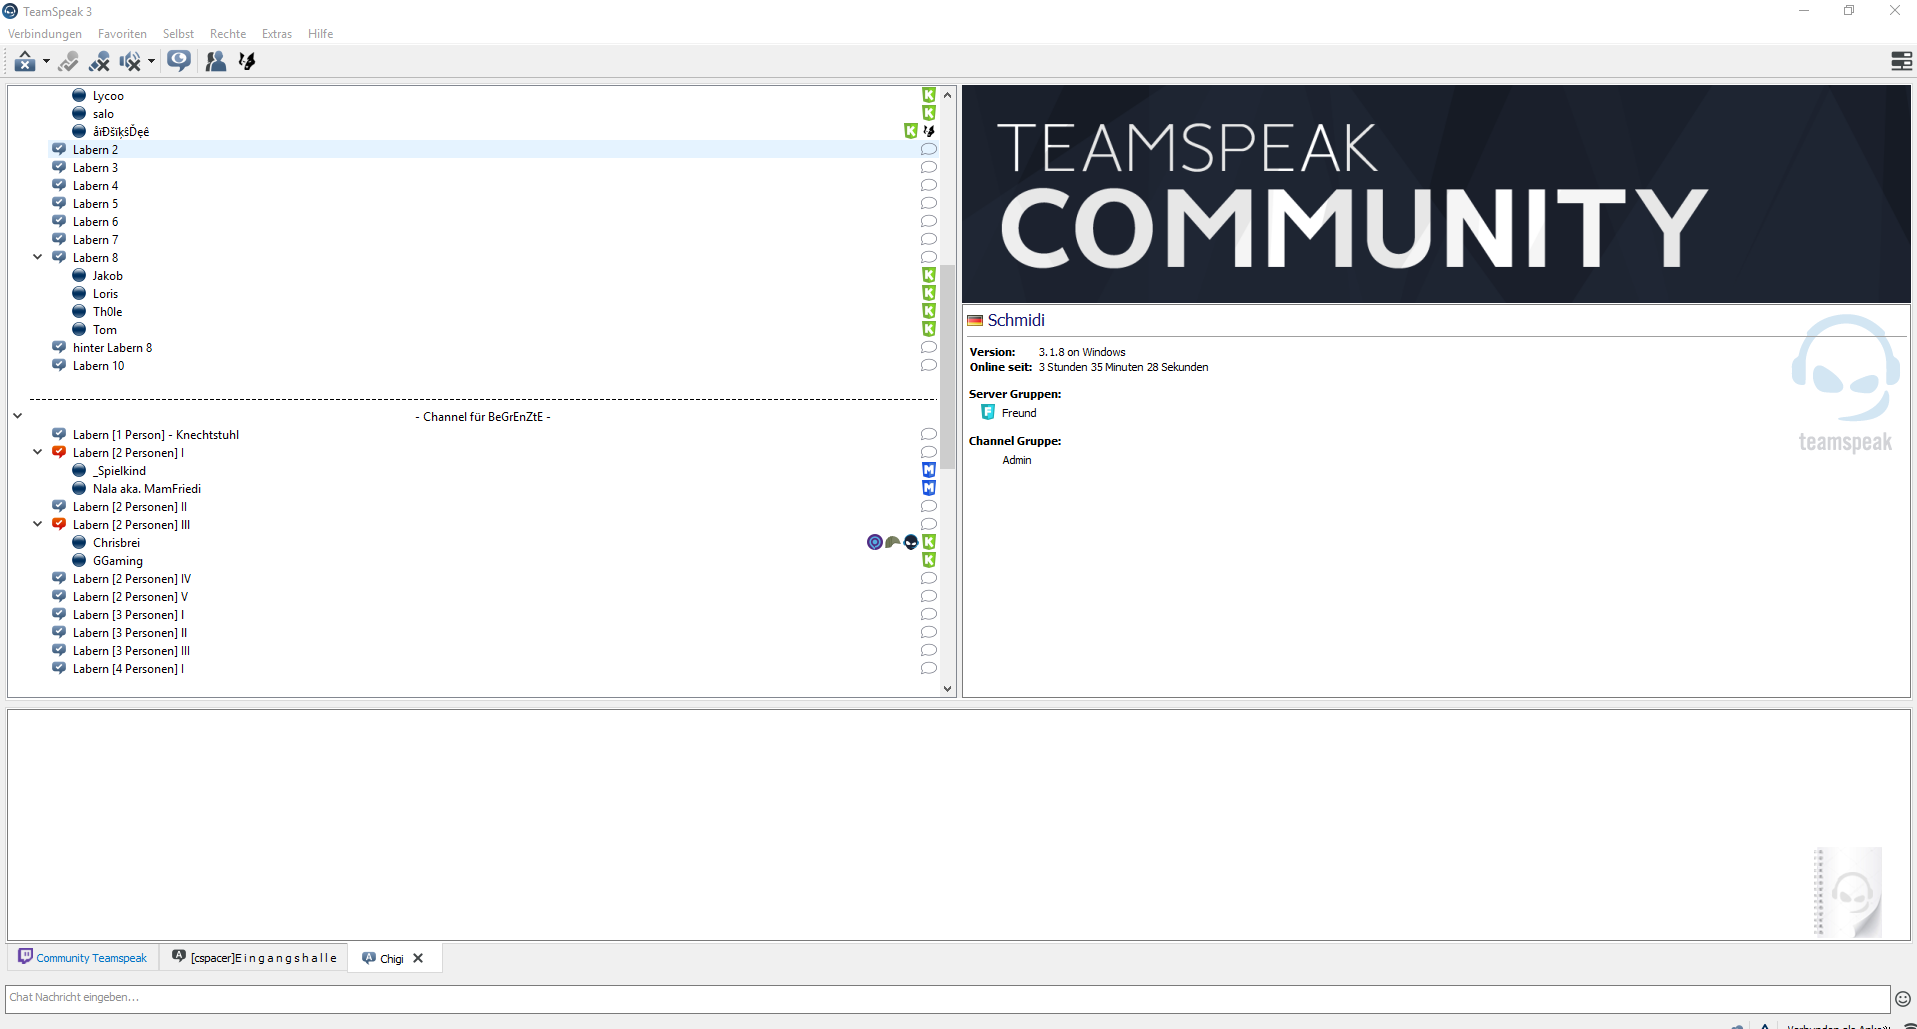
Task: Click the Admin channel group text
Action: 1017,460
